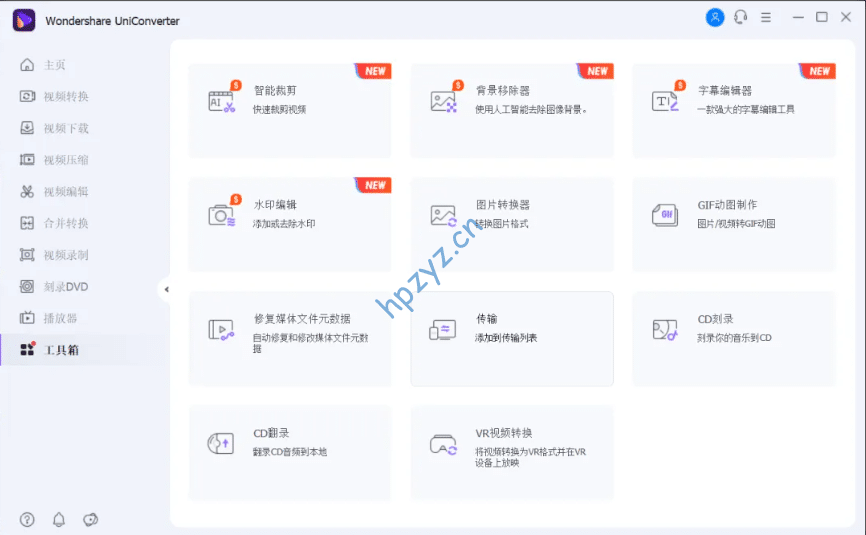Select the Subtitle Editor (字幕编辑器) icon

coord(665,100)
